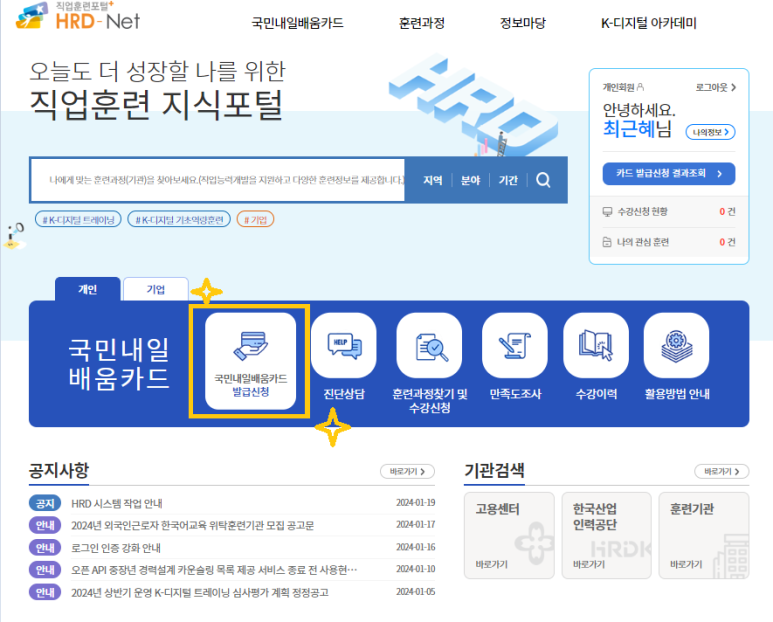773x622 pixels.
Task: Open the 활용방법 안내 gear icon
Action: pos(676,346)
